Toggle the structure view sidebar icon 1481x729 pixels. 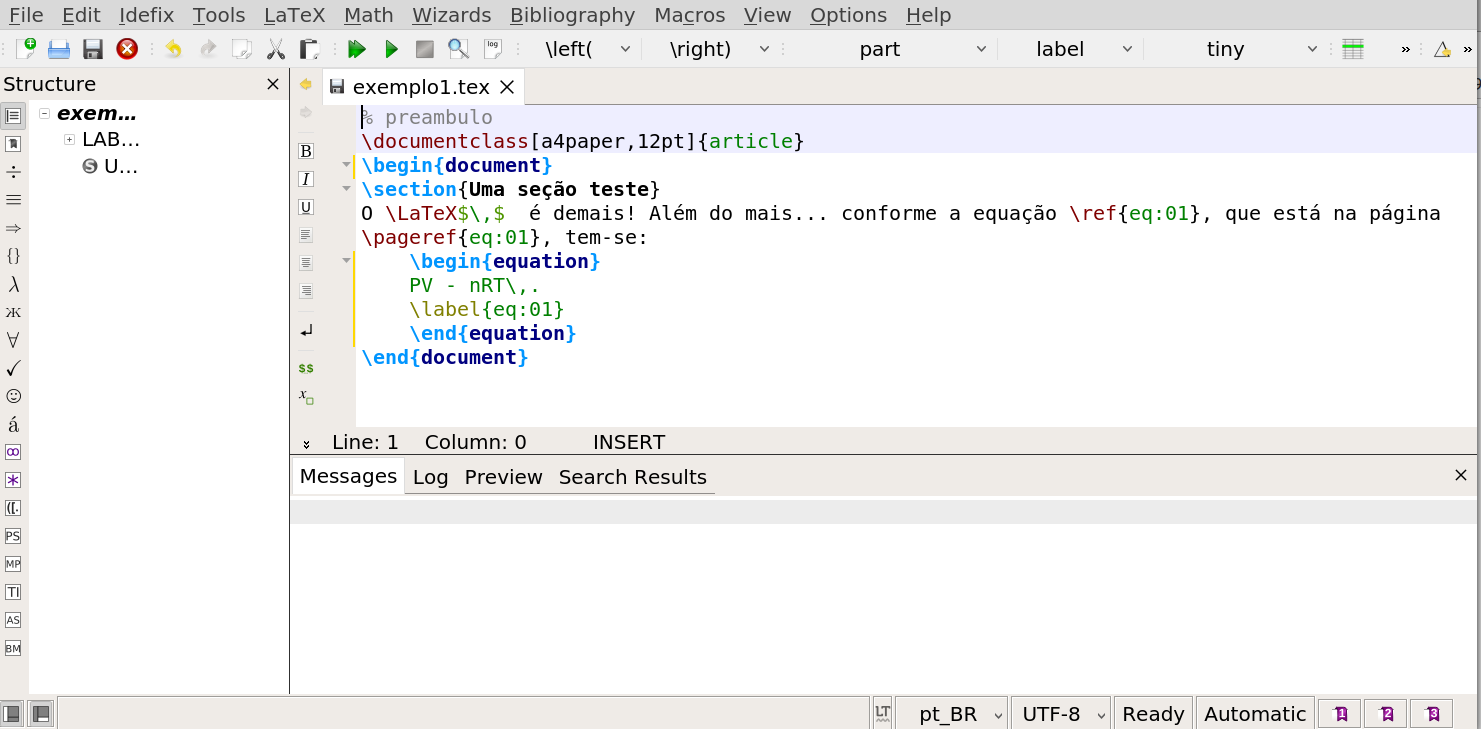[x=13, y=116]
